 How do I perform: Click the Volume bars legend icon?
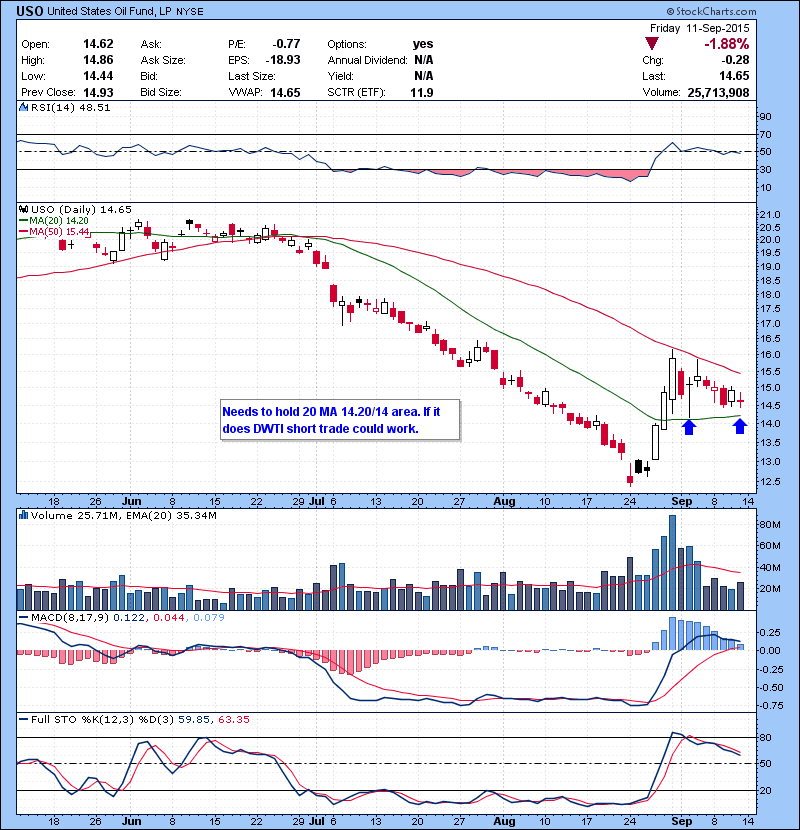point(22,514)
